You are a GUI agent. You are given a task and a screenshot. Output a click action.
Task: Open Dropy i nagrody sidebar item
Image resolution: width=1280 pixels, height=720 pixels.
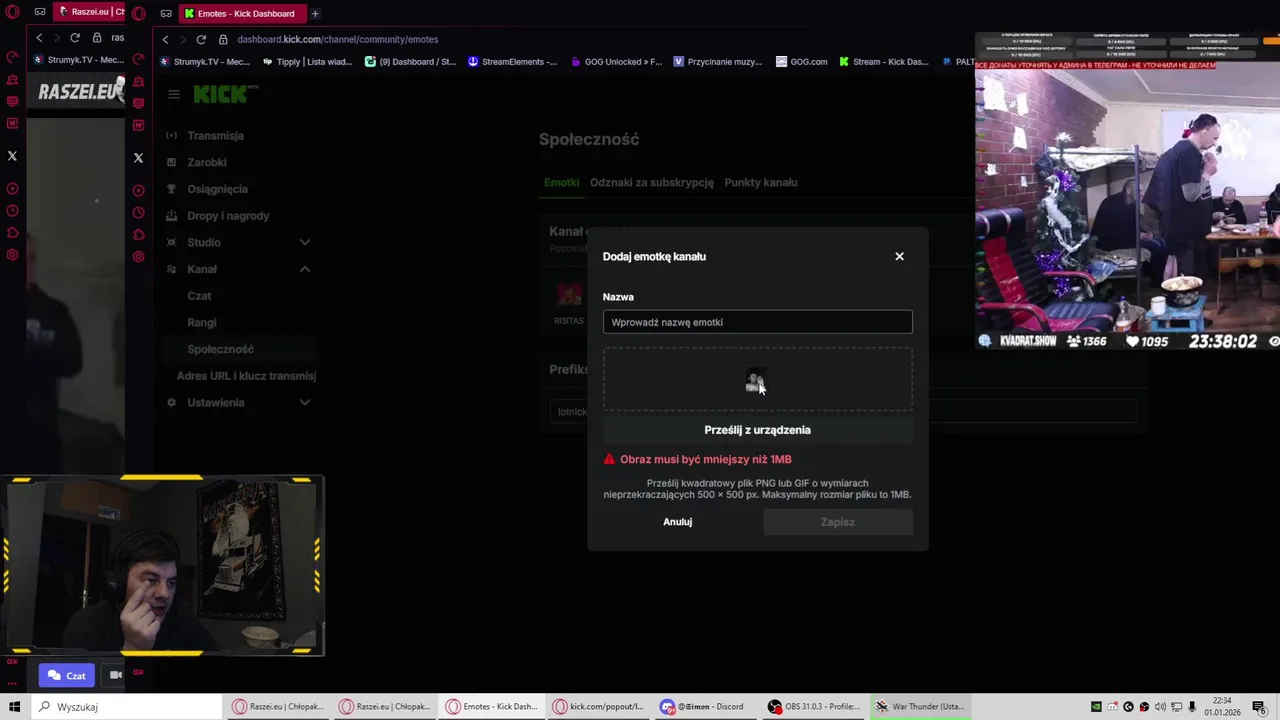228,216
